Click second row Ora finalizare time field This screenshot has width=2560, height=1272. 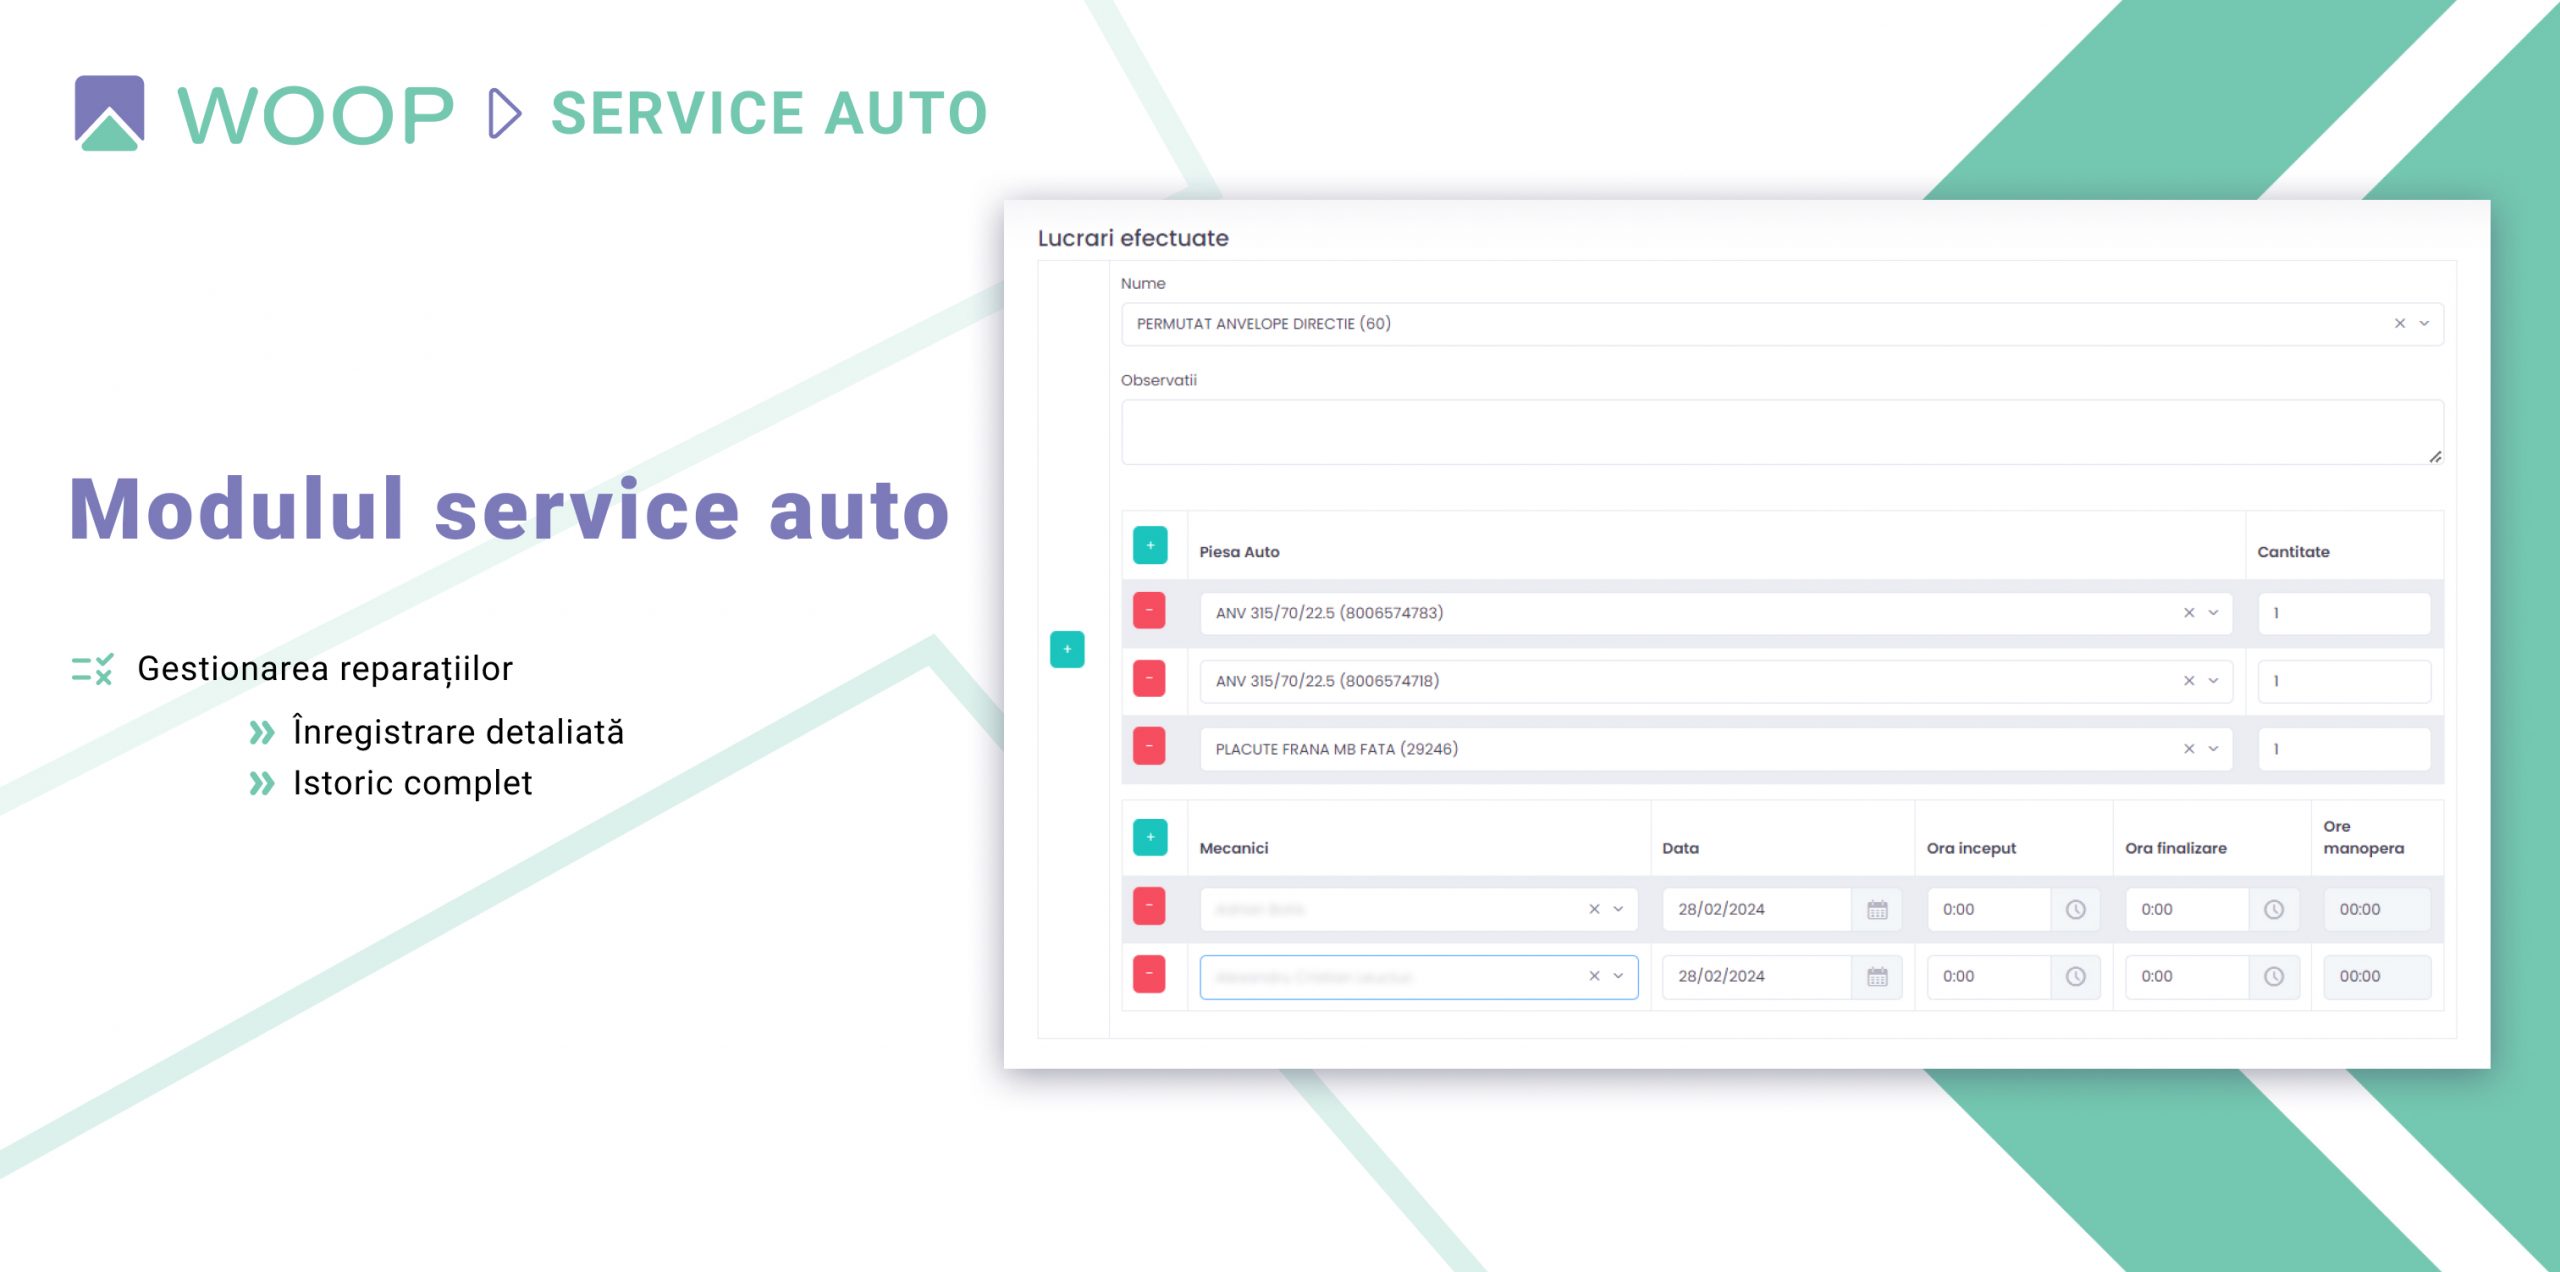[2187, 977]
